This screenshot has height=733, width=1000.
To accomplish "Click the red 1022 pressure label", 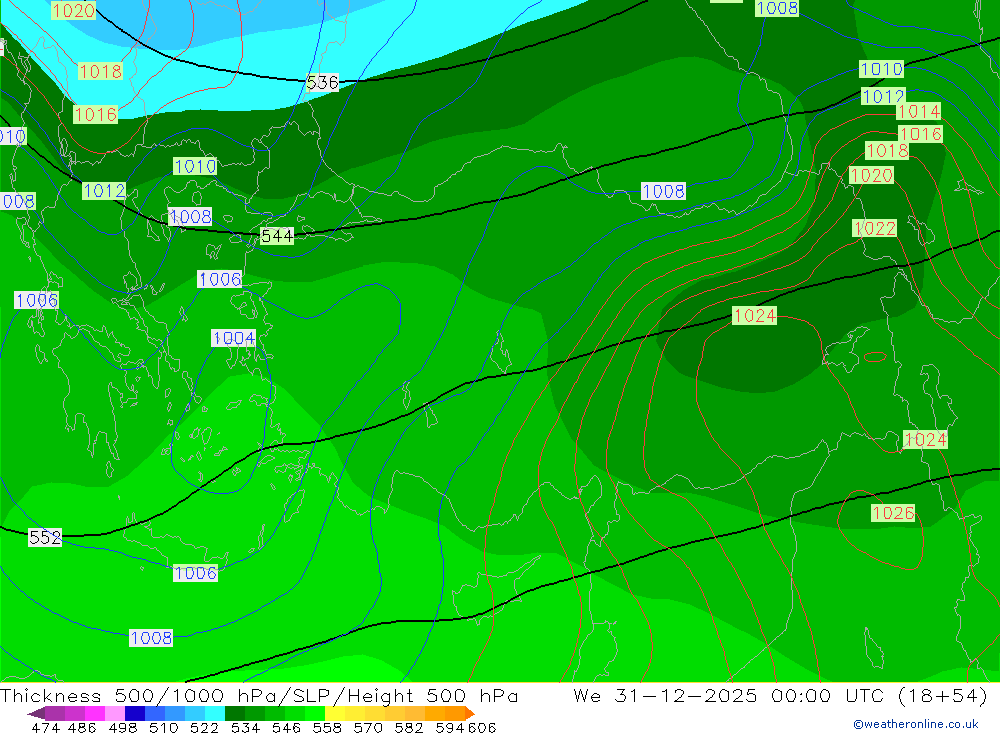I will (x=874, y=228).
